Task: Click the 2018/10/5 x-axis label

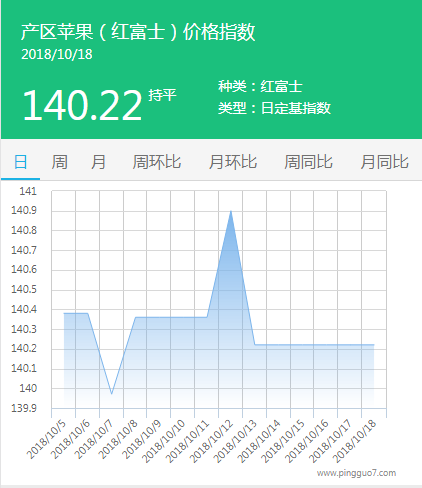Action: pos(47,440)
